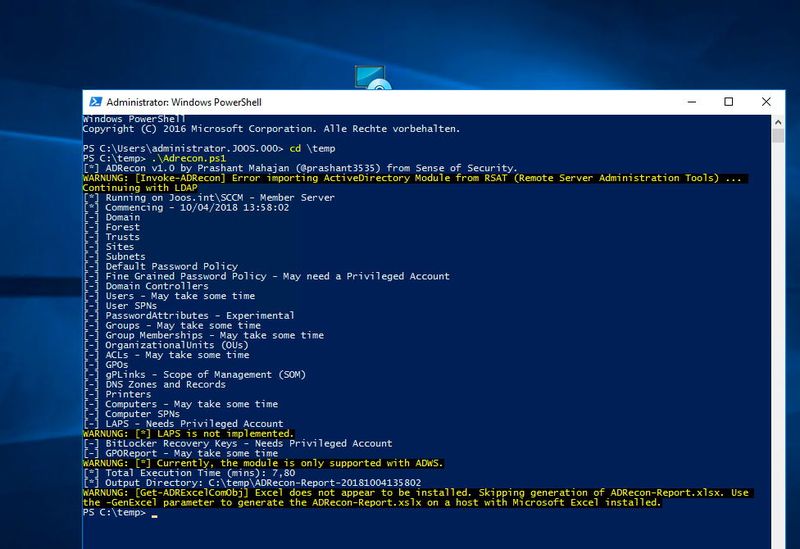Click the 'Fine Grained Password Policy' line
This screenshot has height=549, width=800.
click(266, 276)
